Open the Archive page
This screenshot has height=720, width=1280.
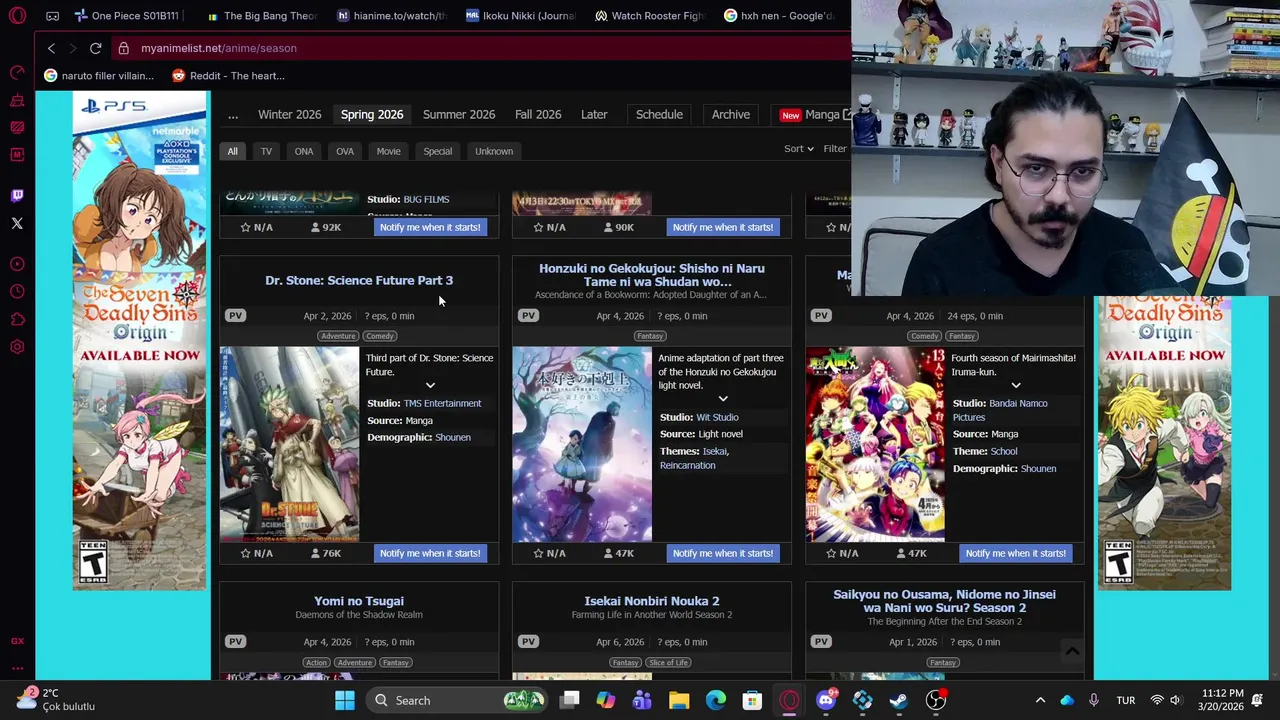pyautogui.click(x=731, y=114)
